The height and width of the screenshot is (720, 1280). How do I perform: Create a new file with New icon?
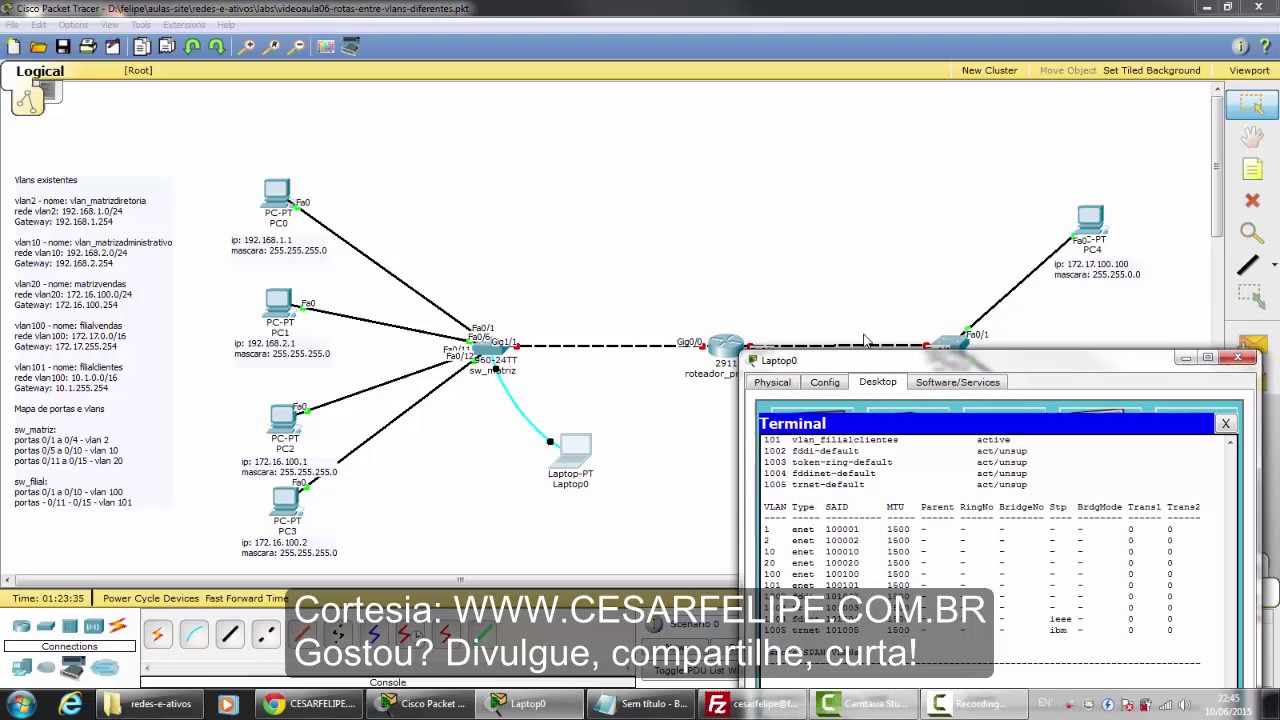(x=13, y=46)
